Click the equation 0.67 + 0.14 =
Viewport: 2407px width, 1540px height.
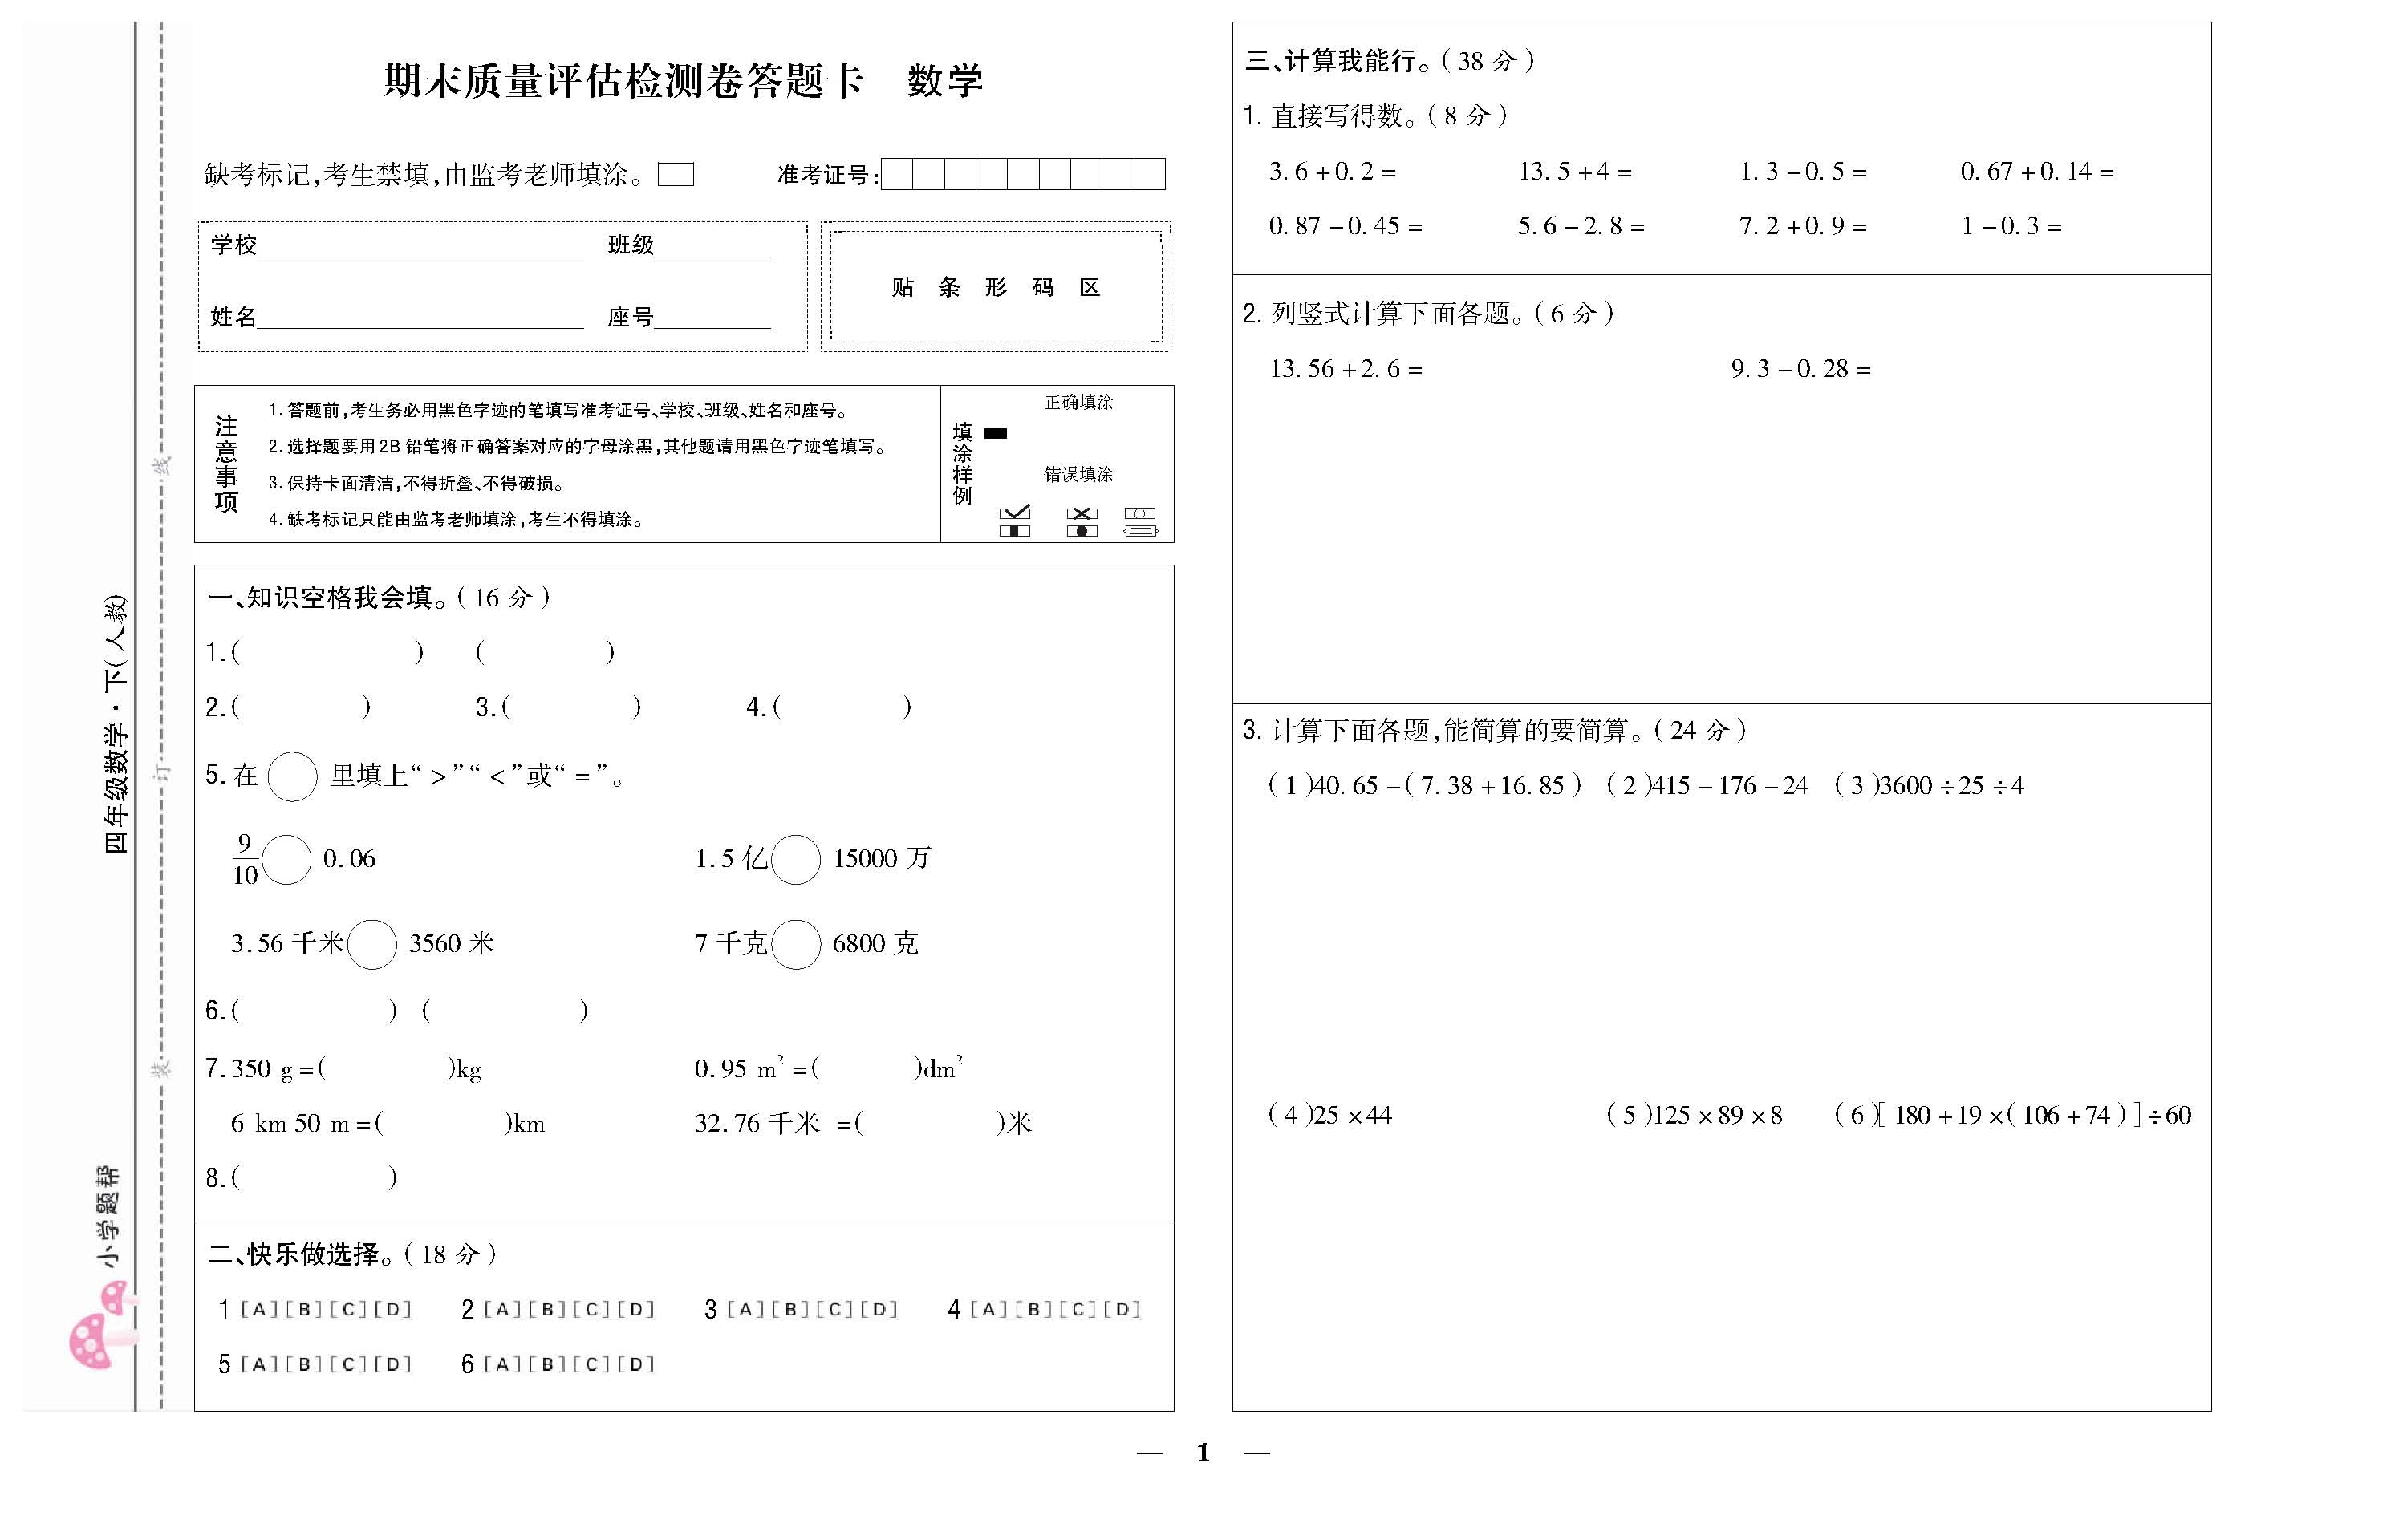click(2037, 172)
